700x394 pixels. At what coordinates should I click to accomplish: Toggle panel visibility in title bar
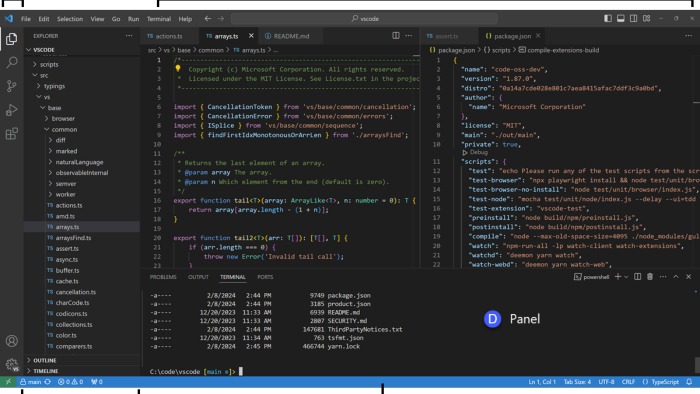click(621, 18)
